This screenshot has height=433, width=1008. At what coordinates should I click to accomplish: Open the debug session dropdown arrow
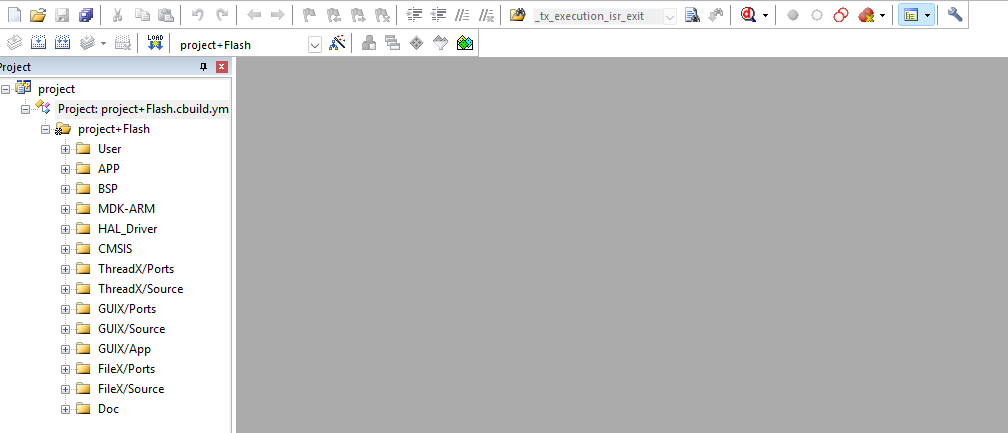click(x=765, y=15)
